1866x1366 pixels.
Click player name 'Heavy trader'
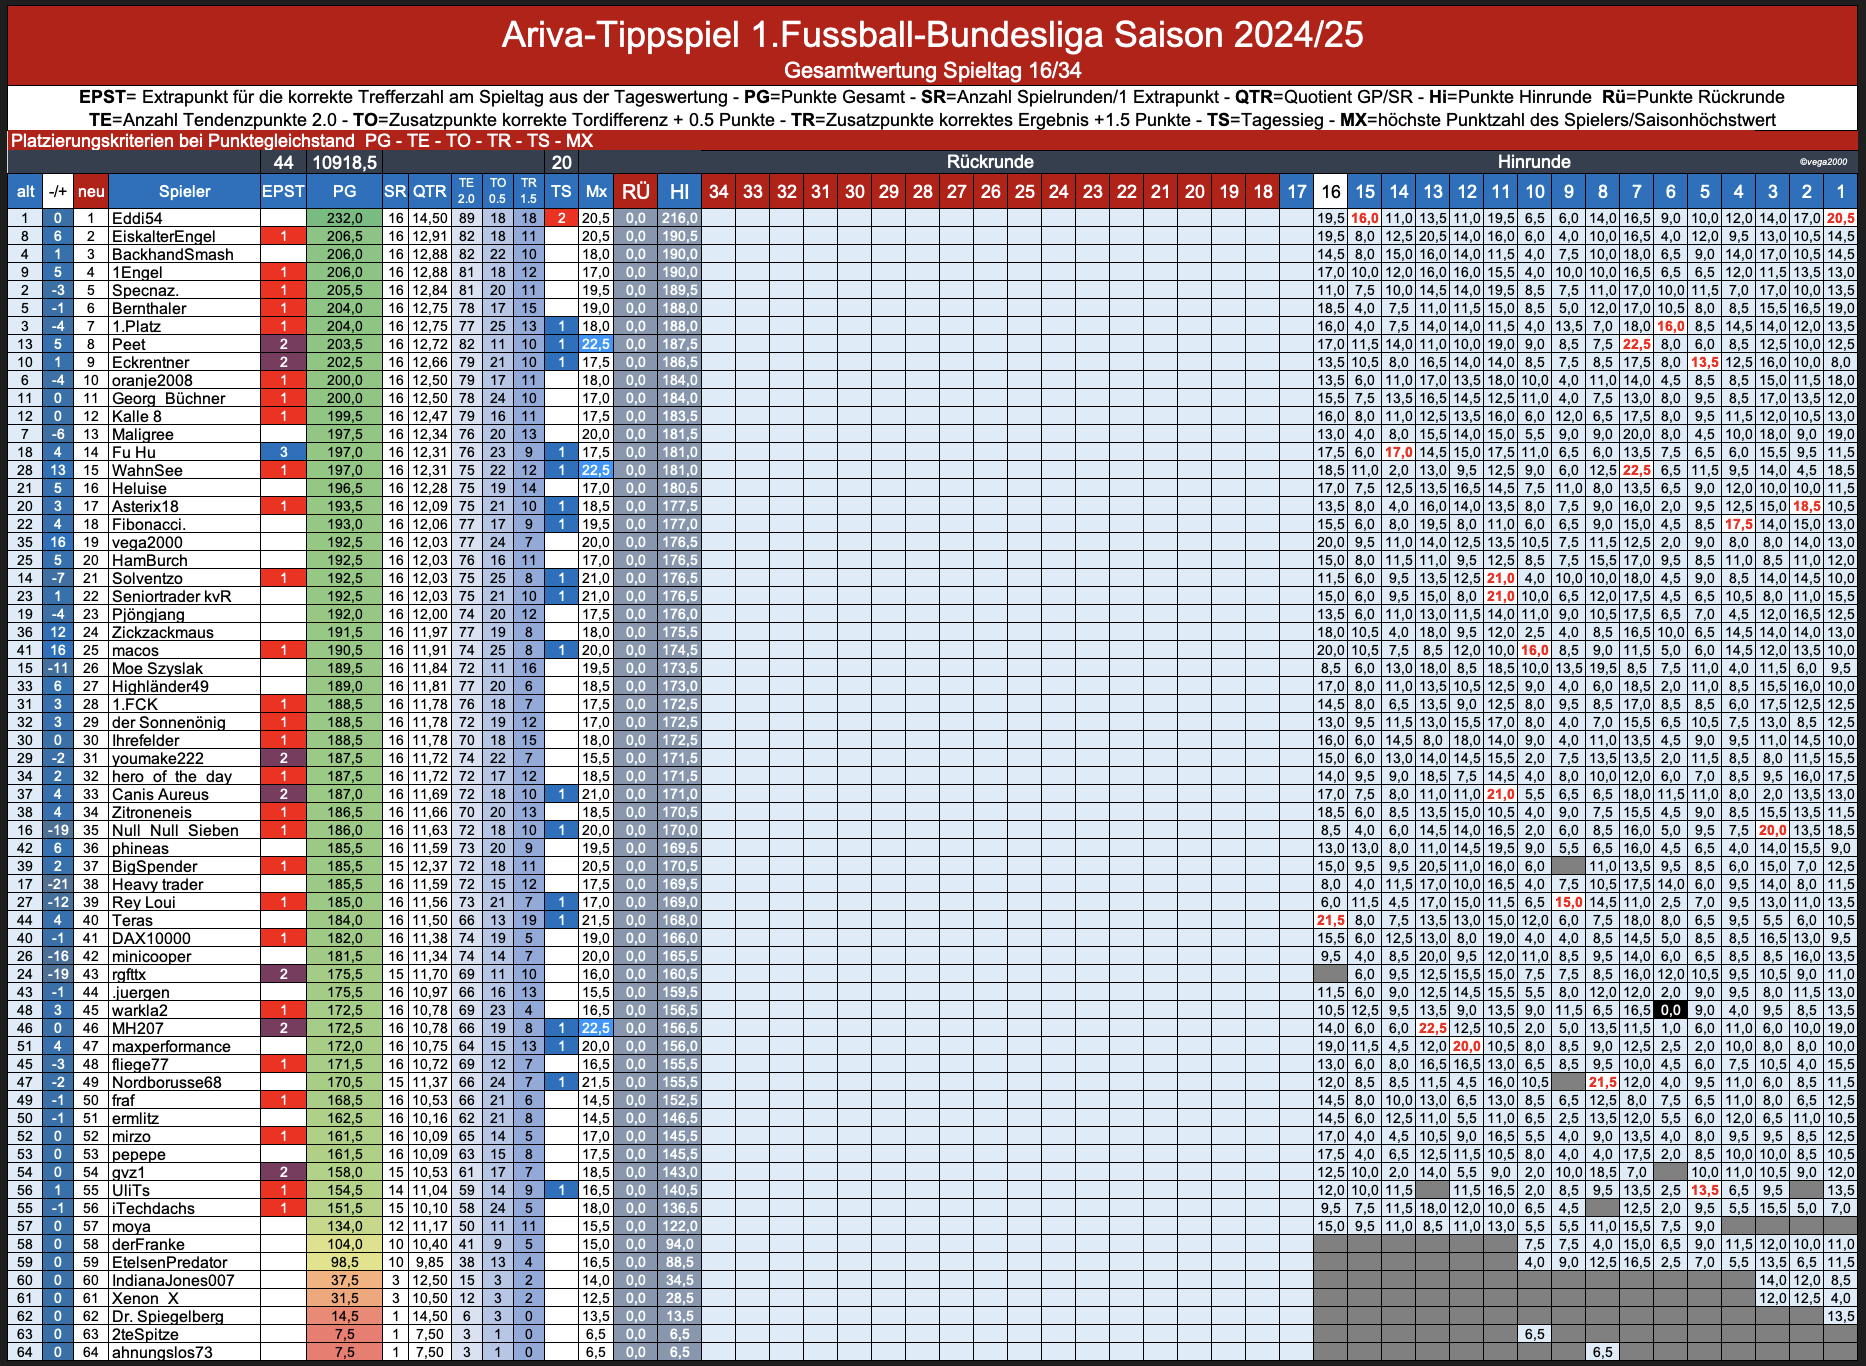(x=157, y=884)
